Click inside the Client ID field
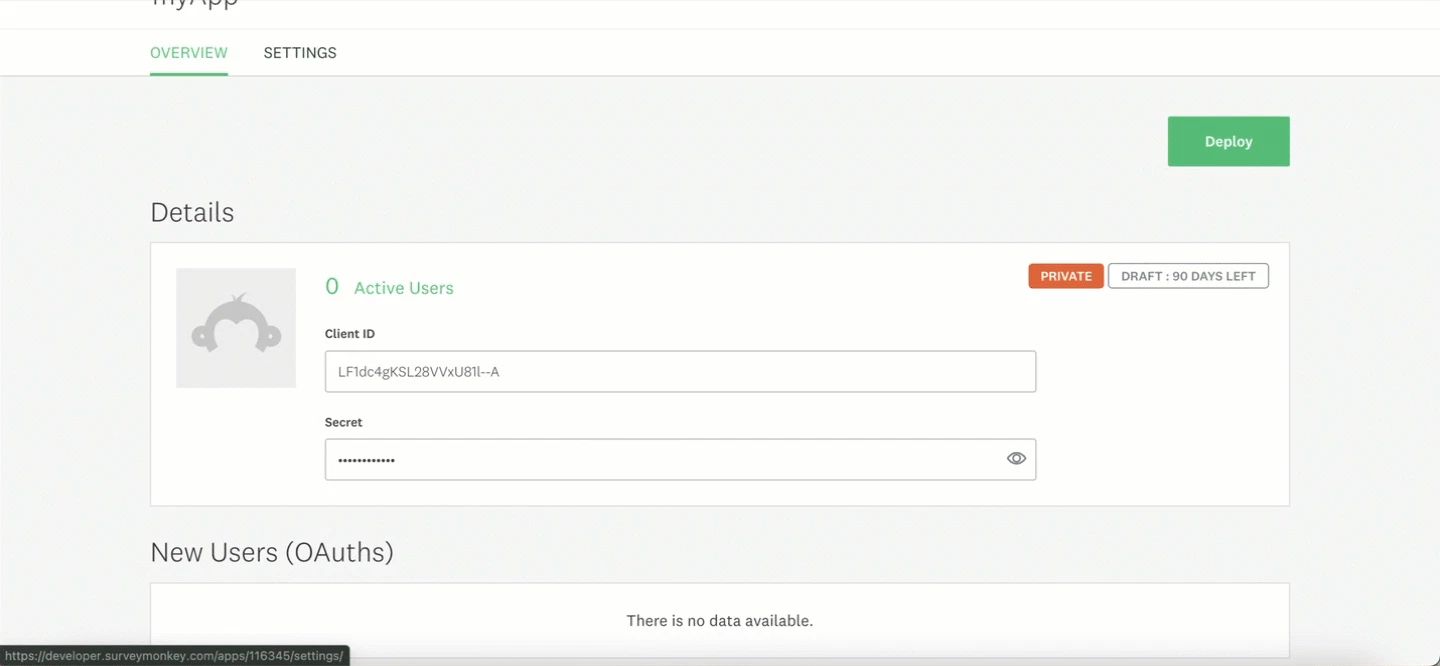This screenshot has height=666, width=1440. tap(680, 371)
